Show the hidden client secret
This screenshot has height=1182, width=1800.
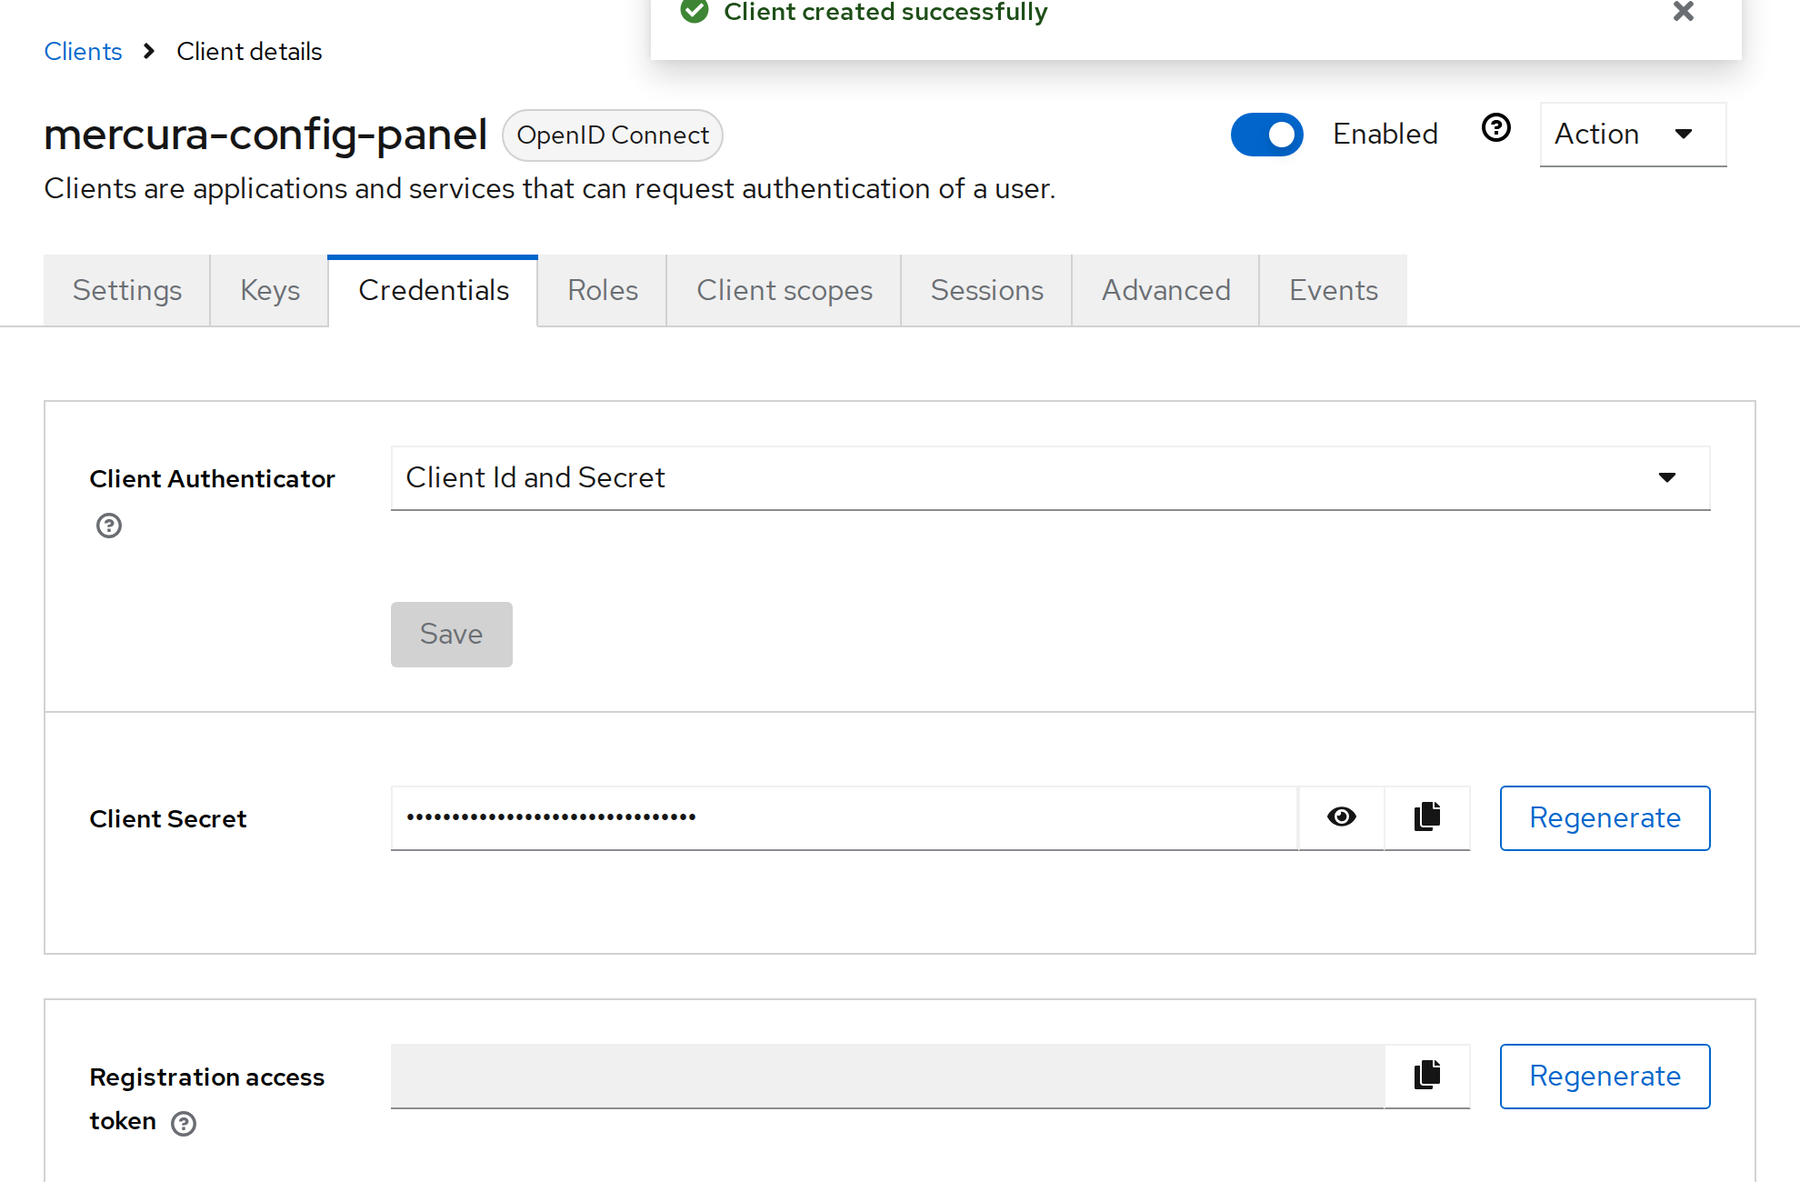pos(1341,817)
